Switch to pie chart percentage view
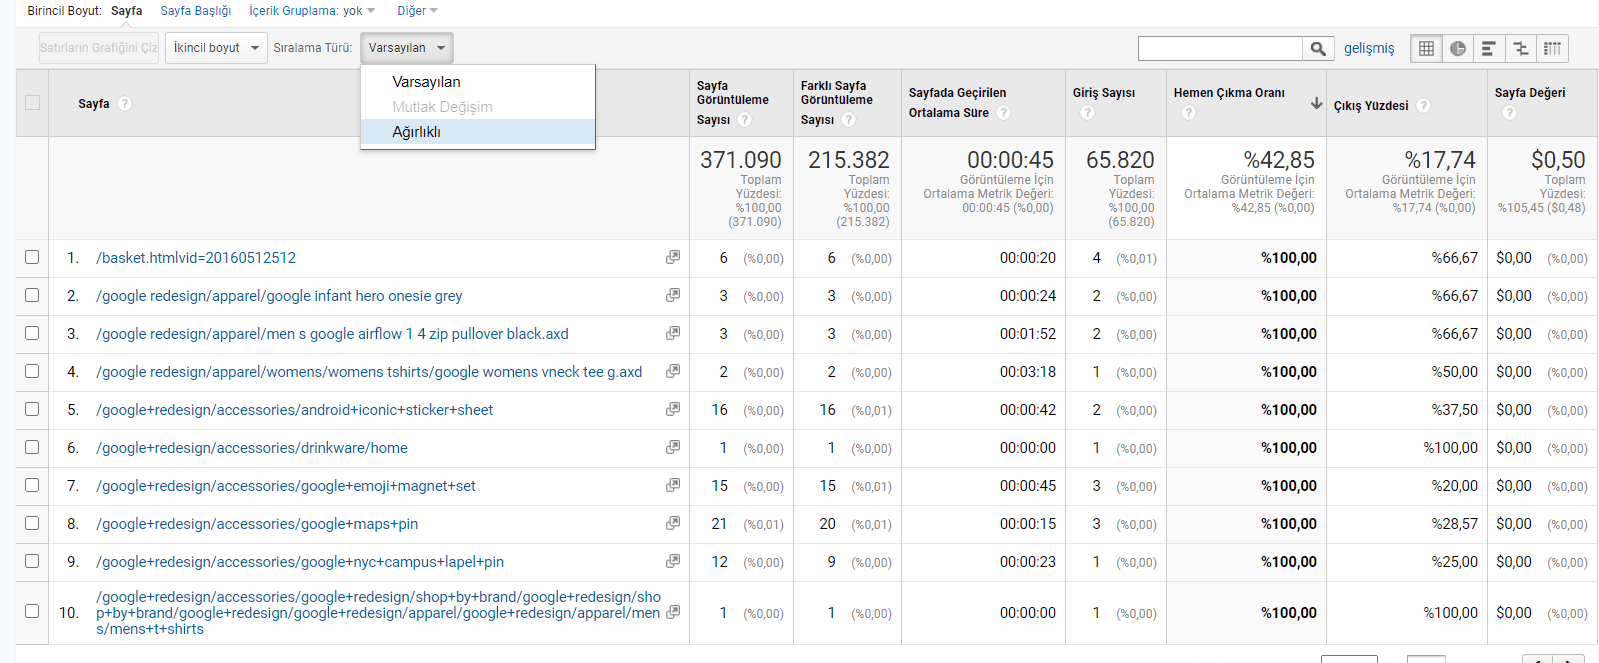1599x663 pixels. click(1458, 48)
